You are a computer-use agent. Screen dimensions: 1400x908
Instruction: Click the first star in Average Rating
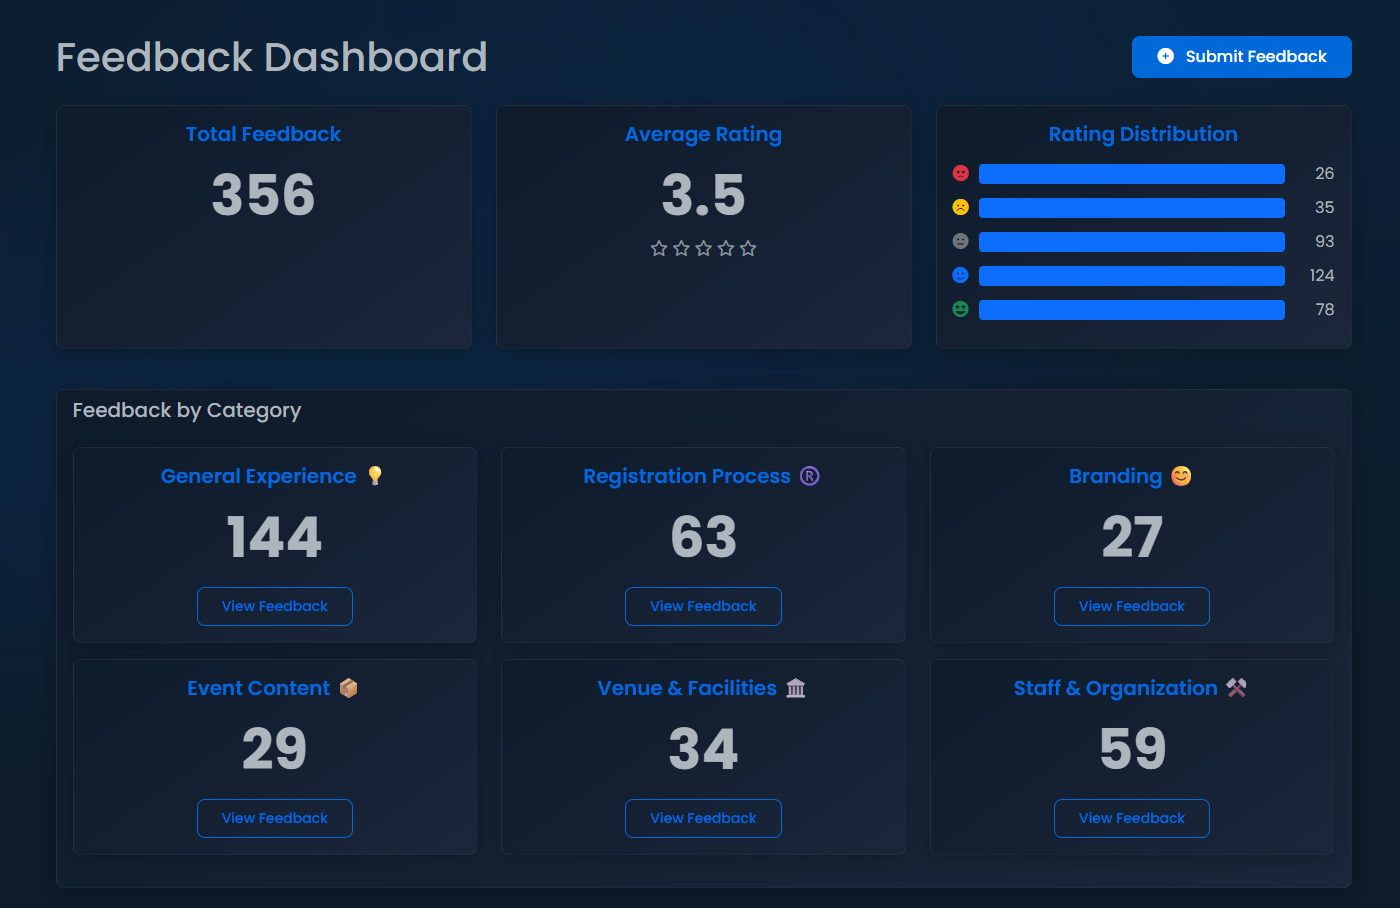pos(659,248)
